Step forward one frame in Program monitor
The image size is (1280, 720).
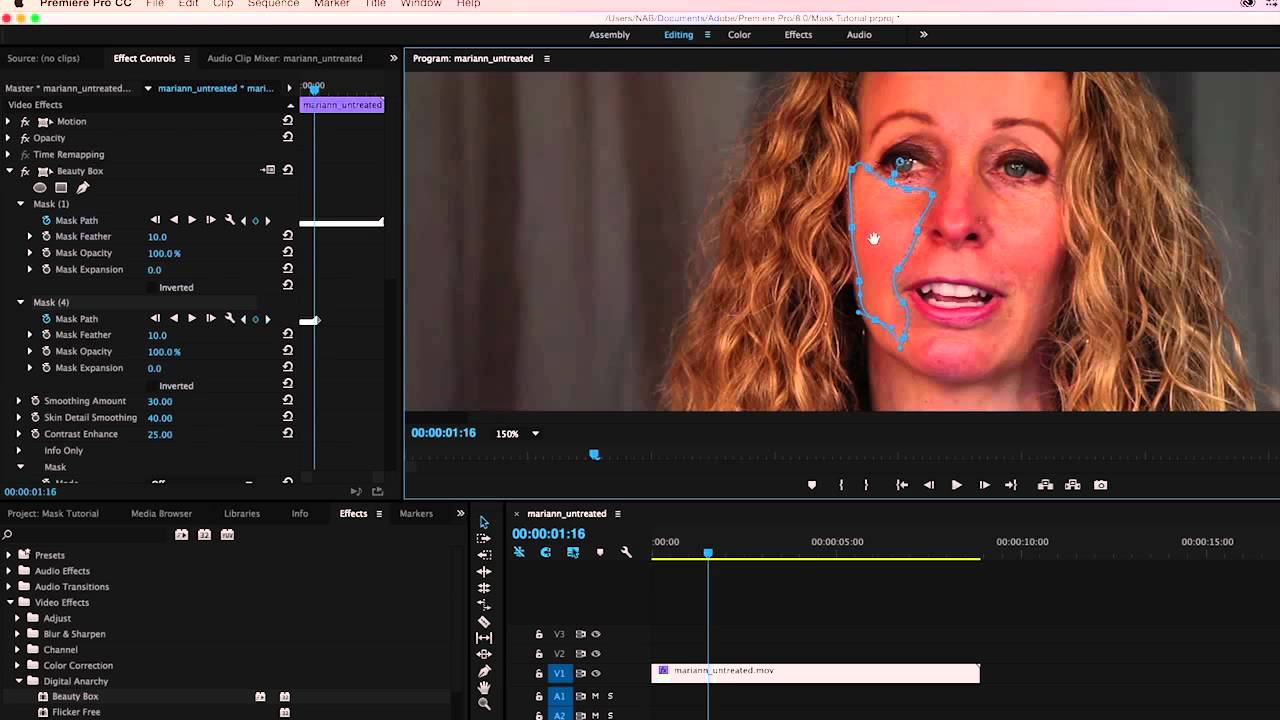coord(984,485)
